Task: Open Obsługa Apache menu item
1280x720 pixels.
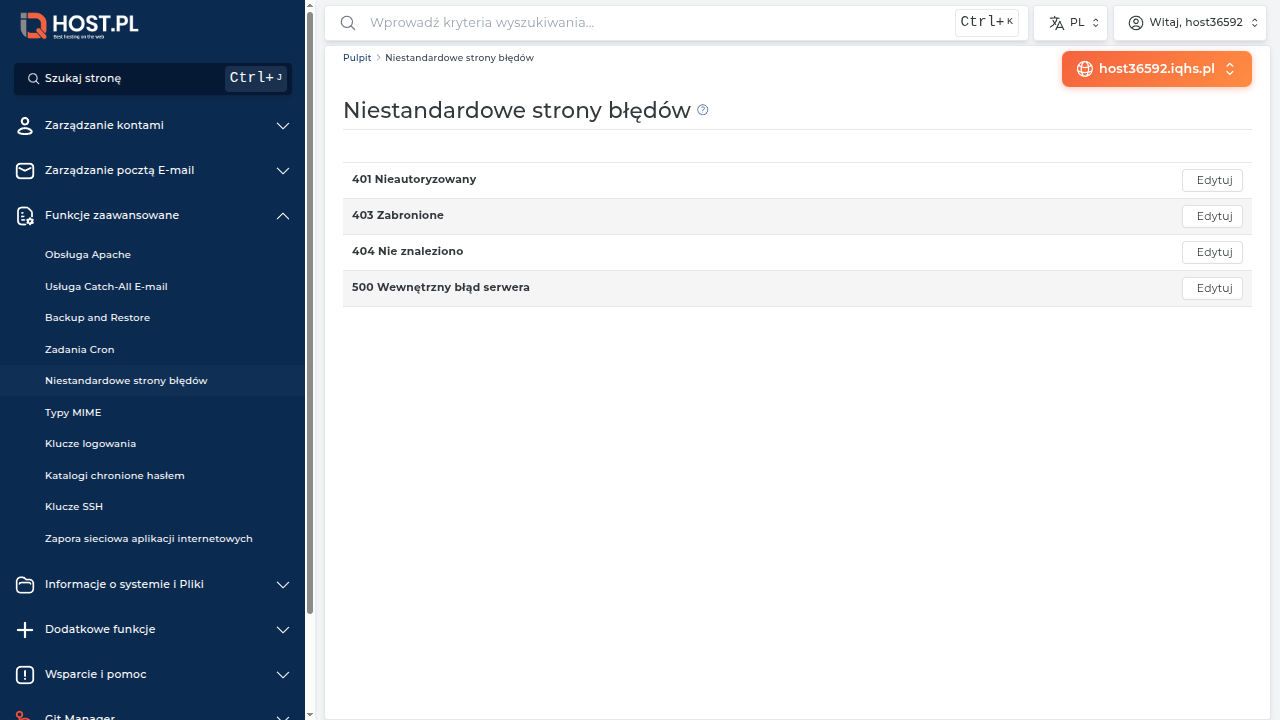Action: click(88, 255)
